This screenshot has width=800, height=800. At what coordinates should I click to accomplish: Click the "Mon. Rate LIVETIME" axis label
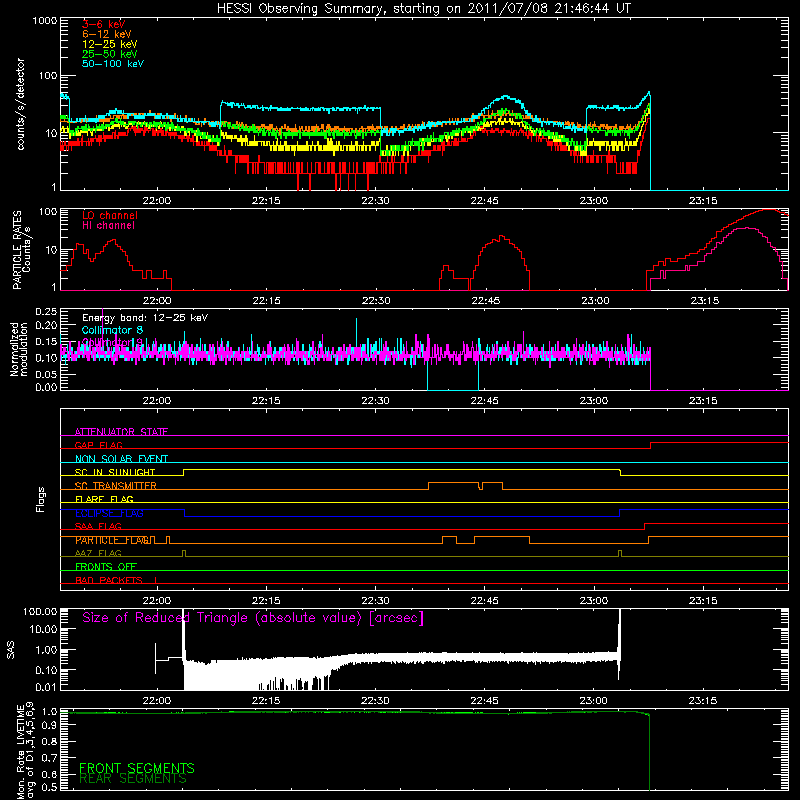[20, 752]
